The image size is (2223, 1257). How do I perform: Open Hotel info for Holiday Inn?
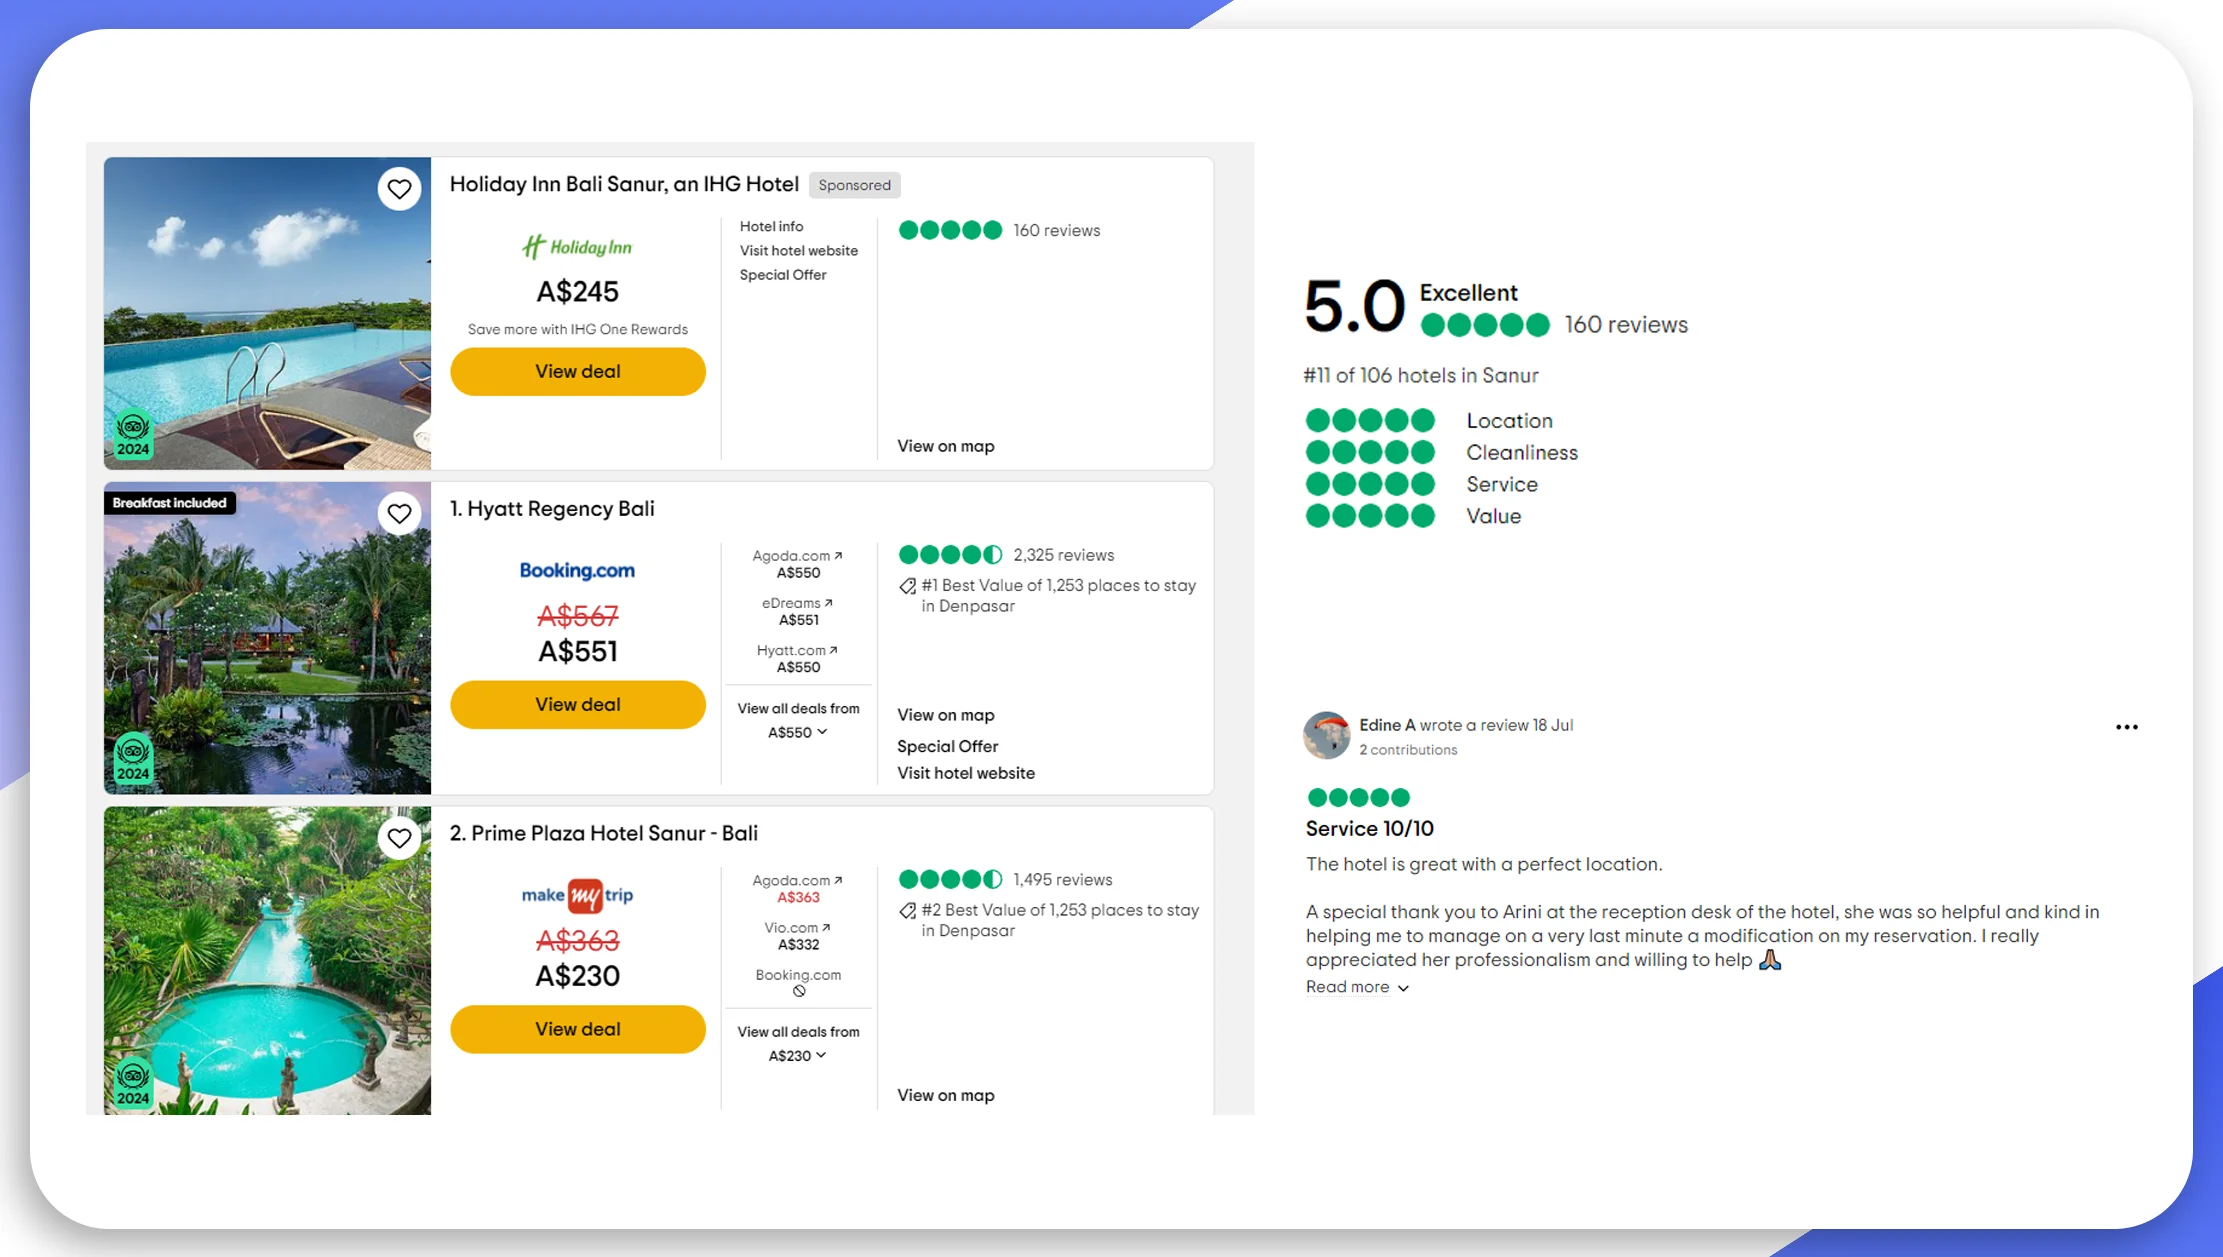[771, 227]
